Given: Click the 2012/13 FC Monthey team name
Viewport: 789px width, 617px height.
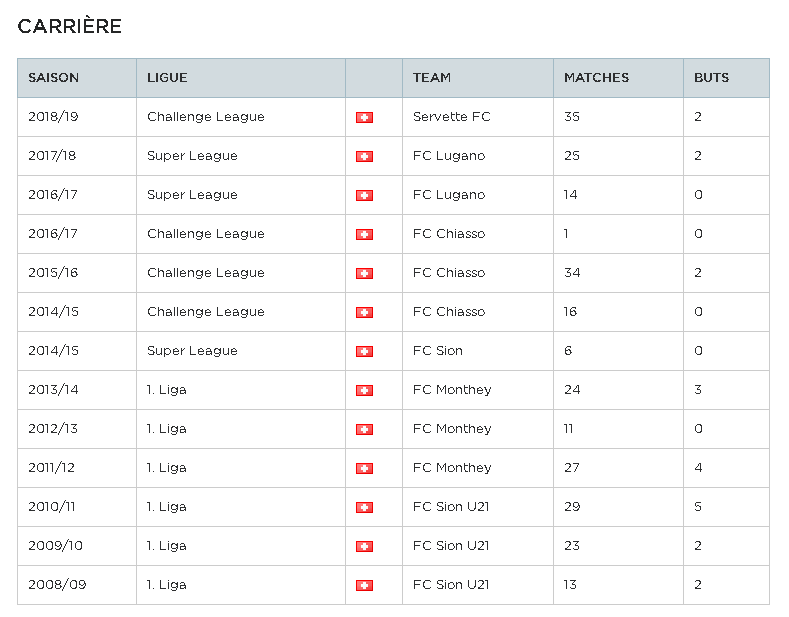Looking at the screenshot, I should [452, 429].
